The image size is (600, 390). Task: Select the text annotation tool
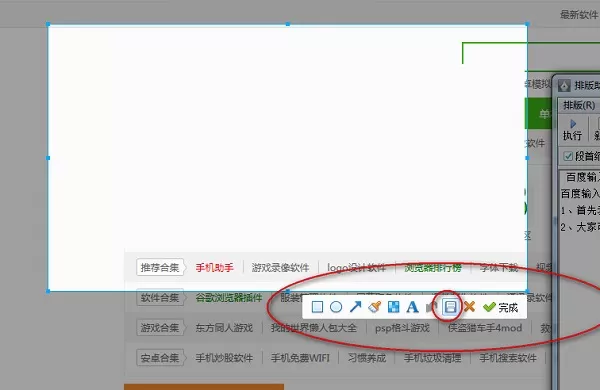412,307
